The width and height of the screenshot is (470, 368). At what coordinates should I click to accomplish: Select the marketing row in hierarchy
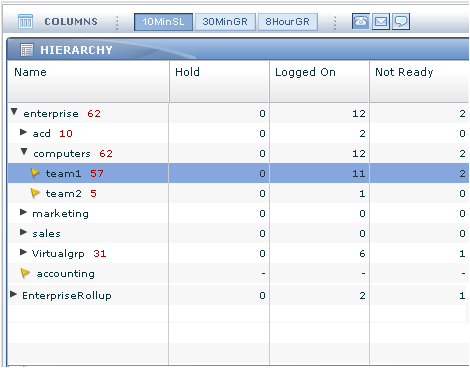click(x=238, y=213)
